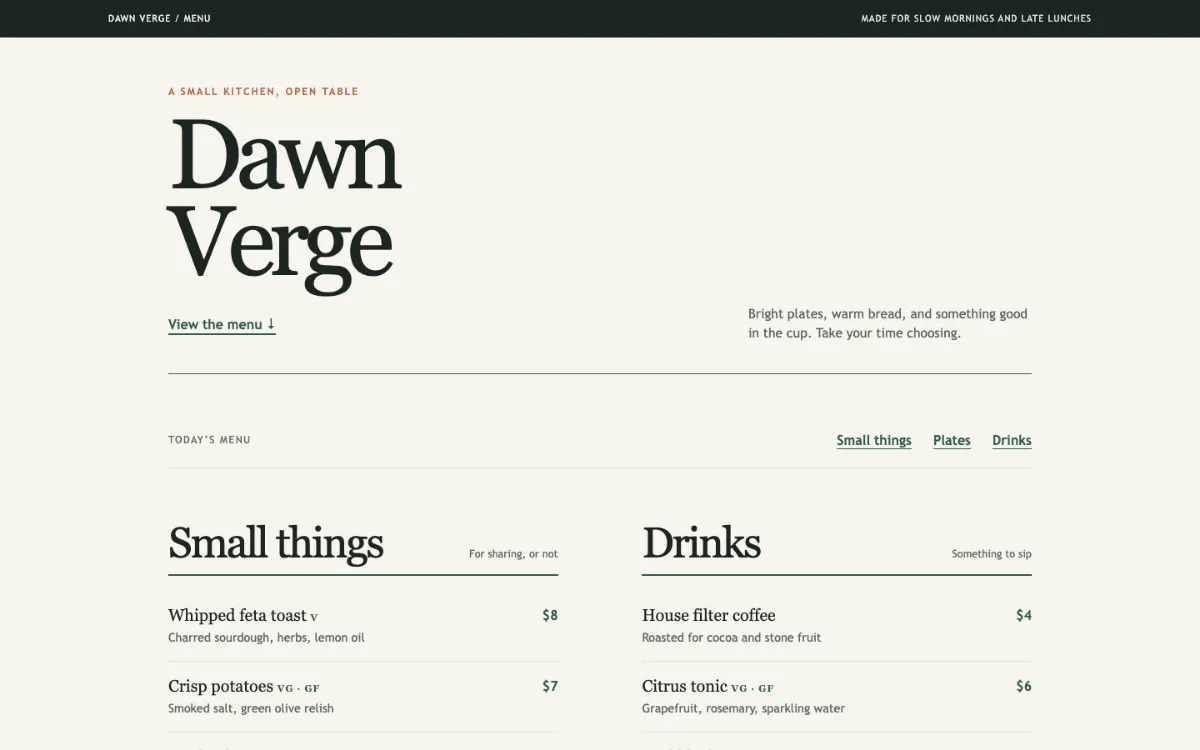Click the $6 price for Citrus tonic

point(1024,686)
